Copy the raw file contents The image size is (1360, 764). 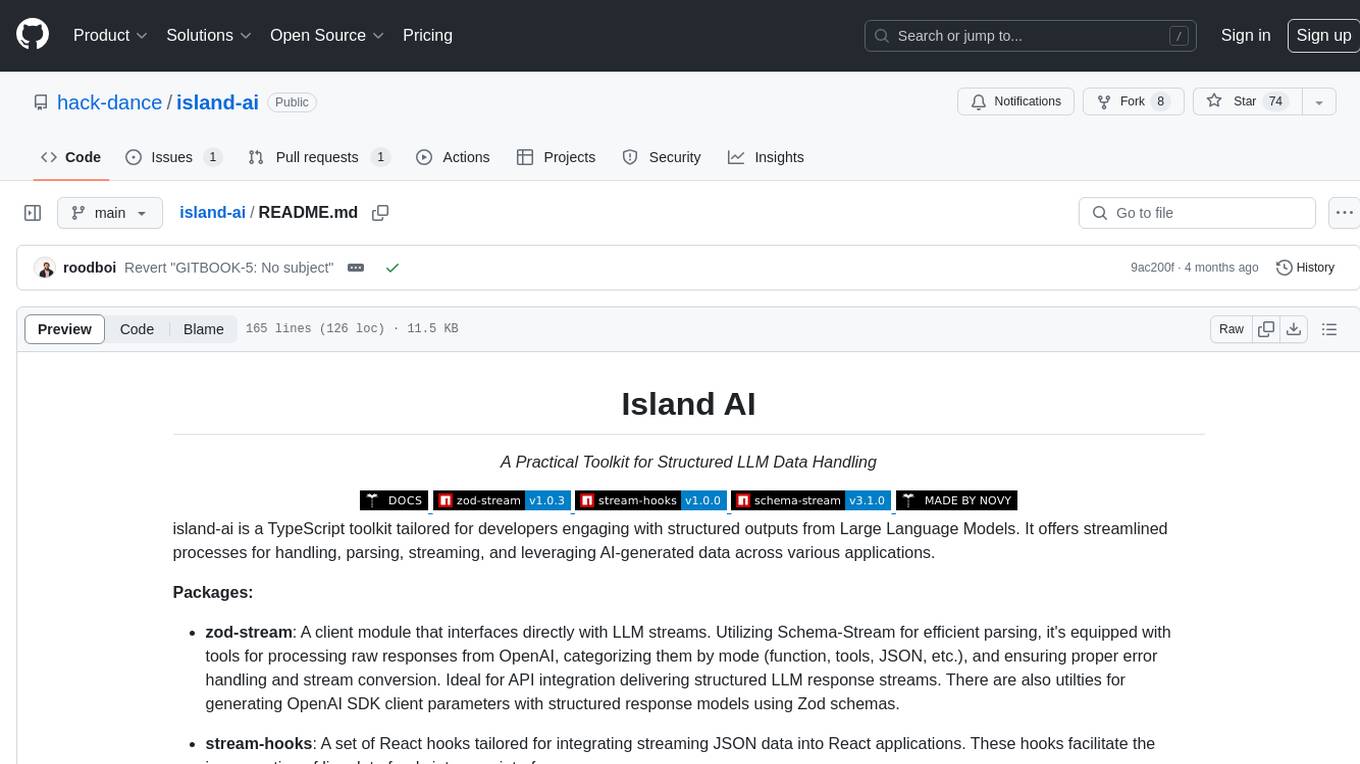(1266, 329)
